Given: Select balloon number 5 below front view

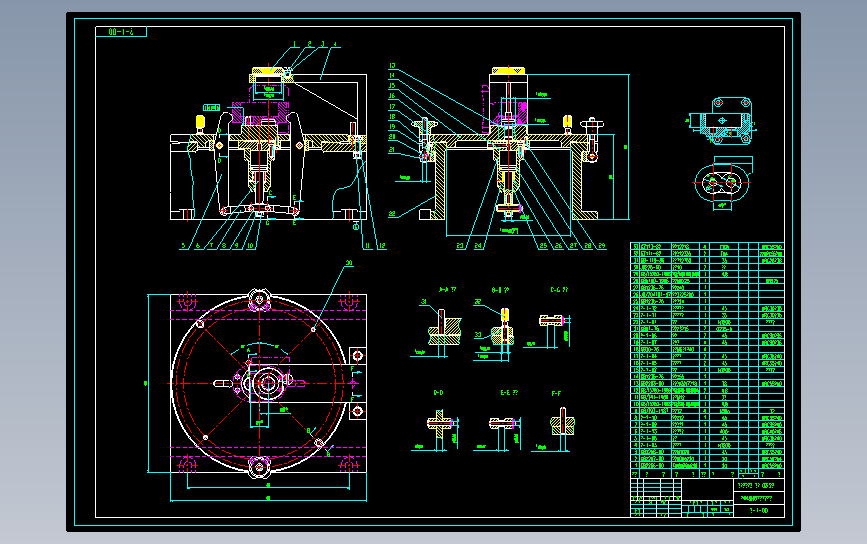Looking at the screenshot, I should tap(184, 246).
